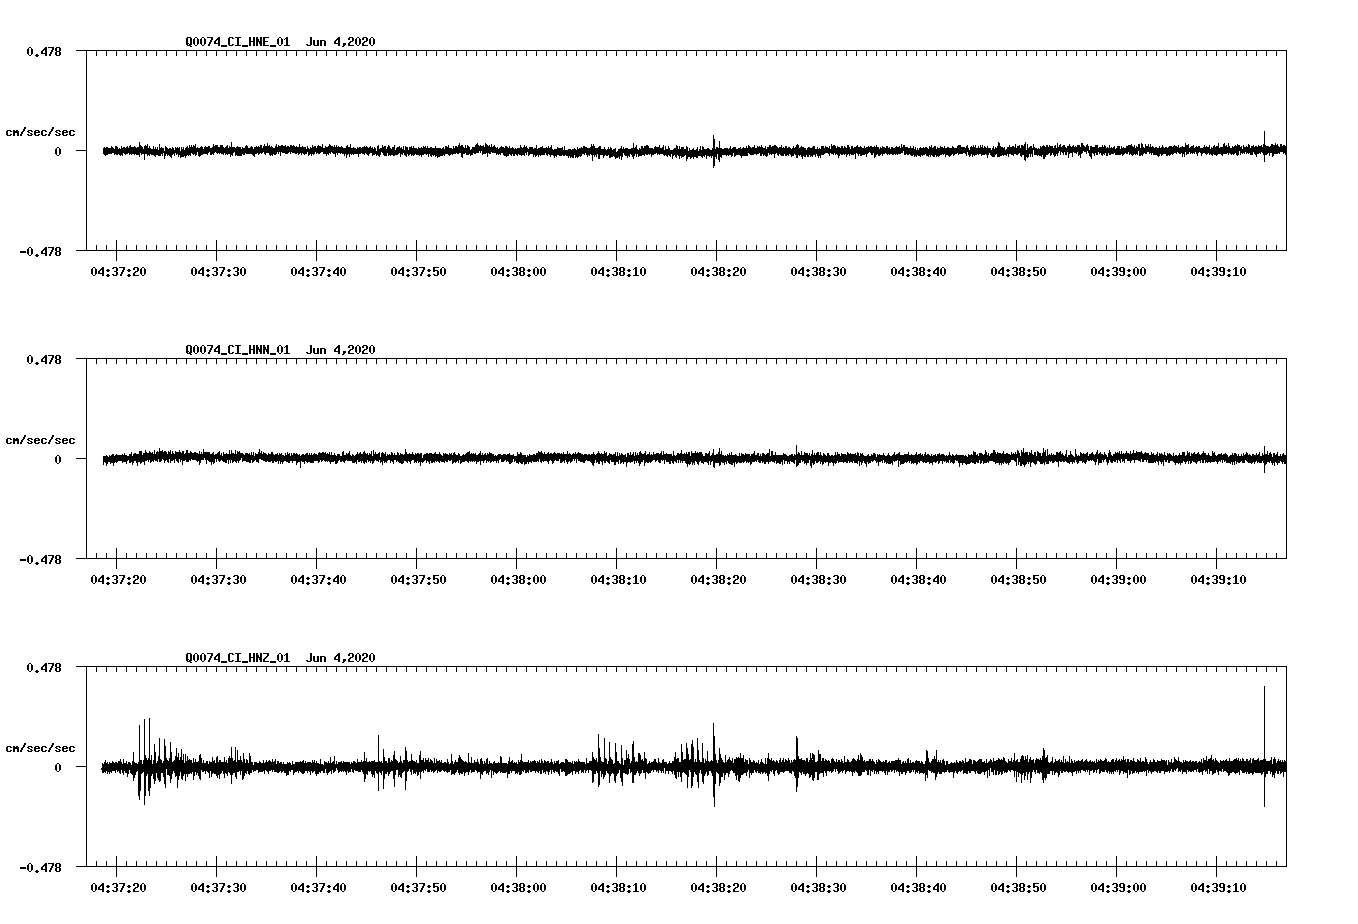The height and width of the screenshot is (924, 1358).
Task: Click the zero axis label on HNN plot
Action: pyautogui.click(x=58, y=459)
